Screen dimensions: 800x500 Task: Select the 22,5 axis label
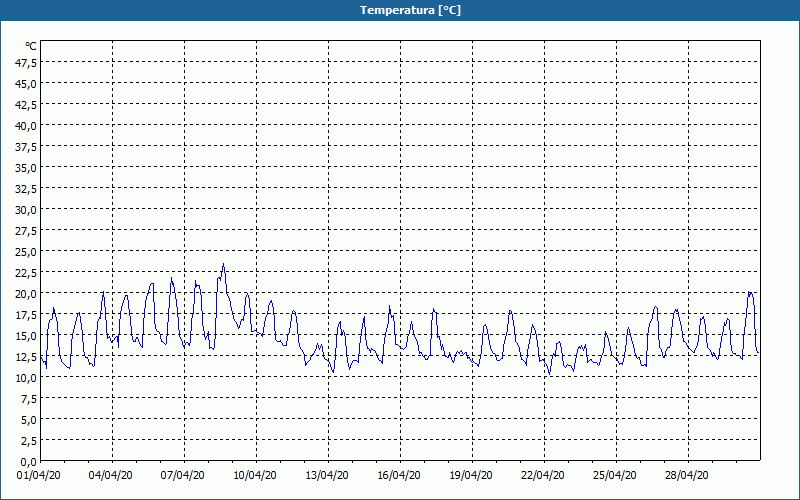(x=26, y=272)
